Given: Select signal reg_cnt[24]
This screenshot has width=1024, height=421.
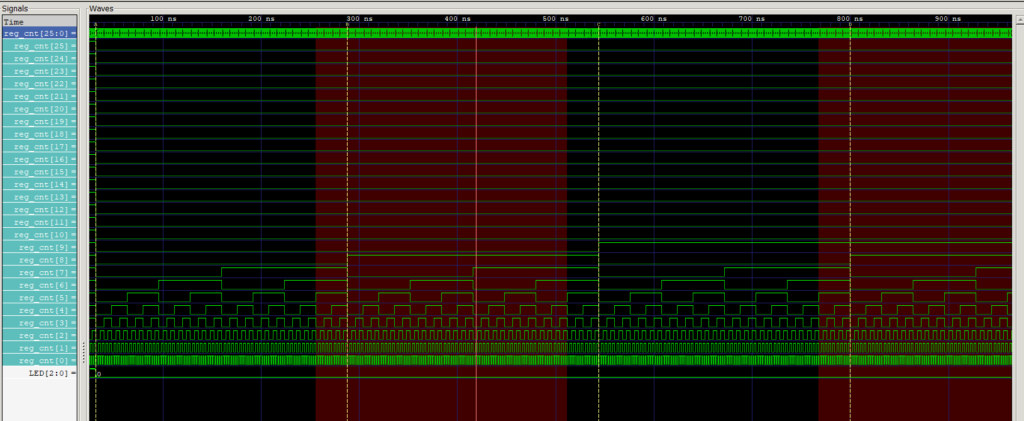Looking at the screenshot, I should click(39, 59).
